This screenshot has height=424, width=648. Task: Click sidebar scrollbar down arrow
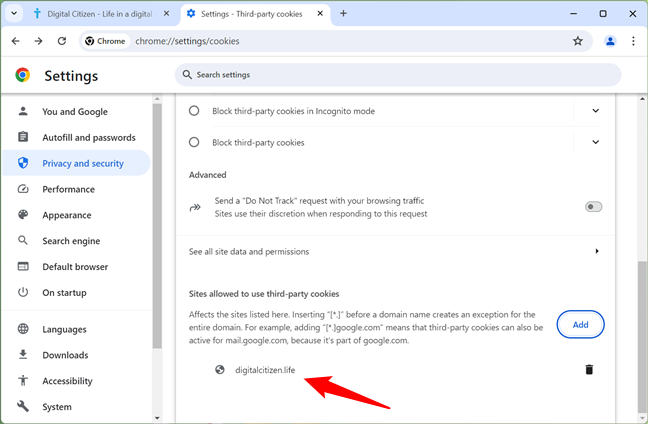[157, 418]
